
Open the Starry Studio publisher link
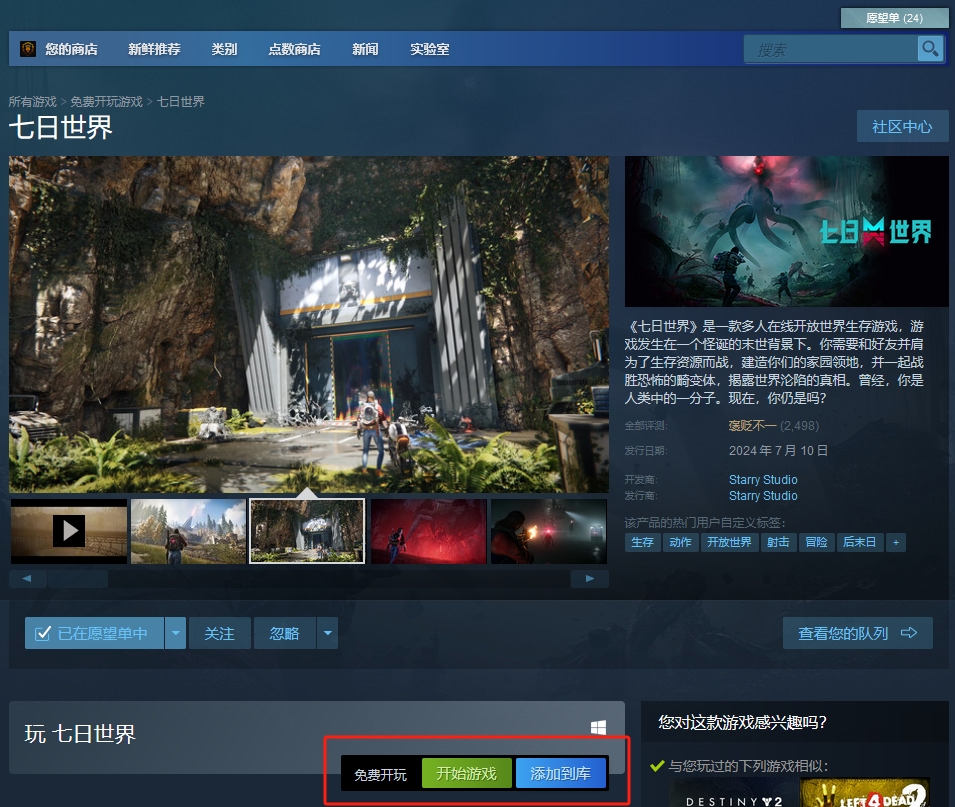coord(763,496)
